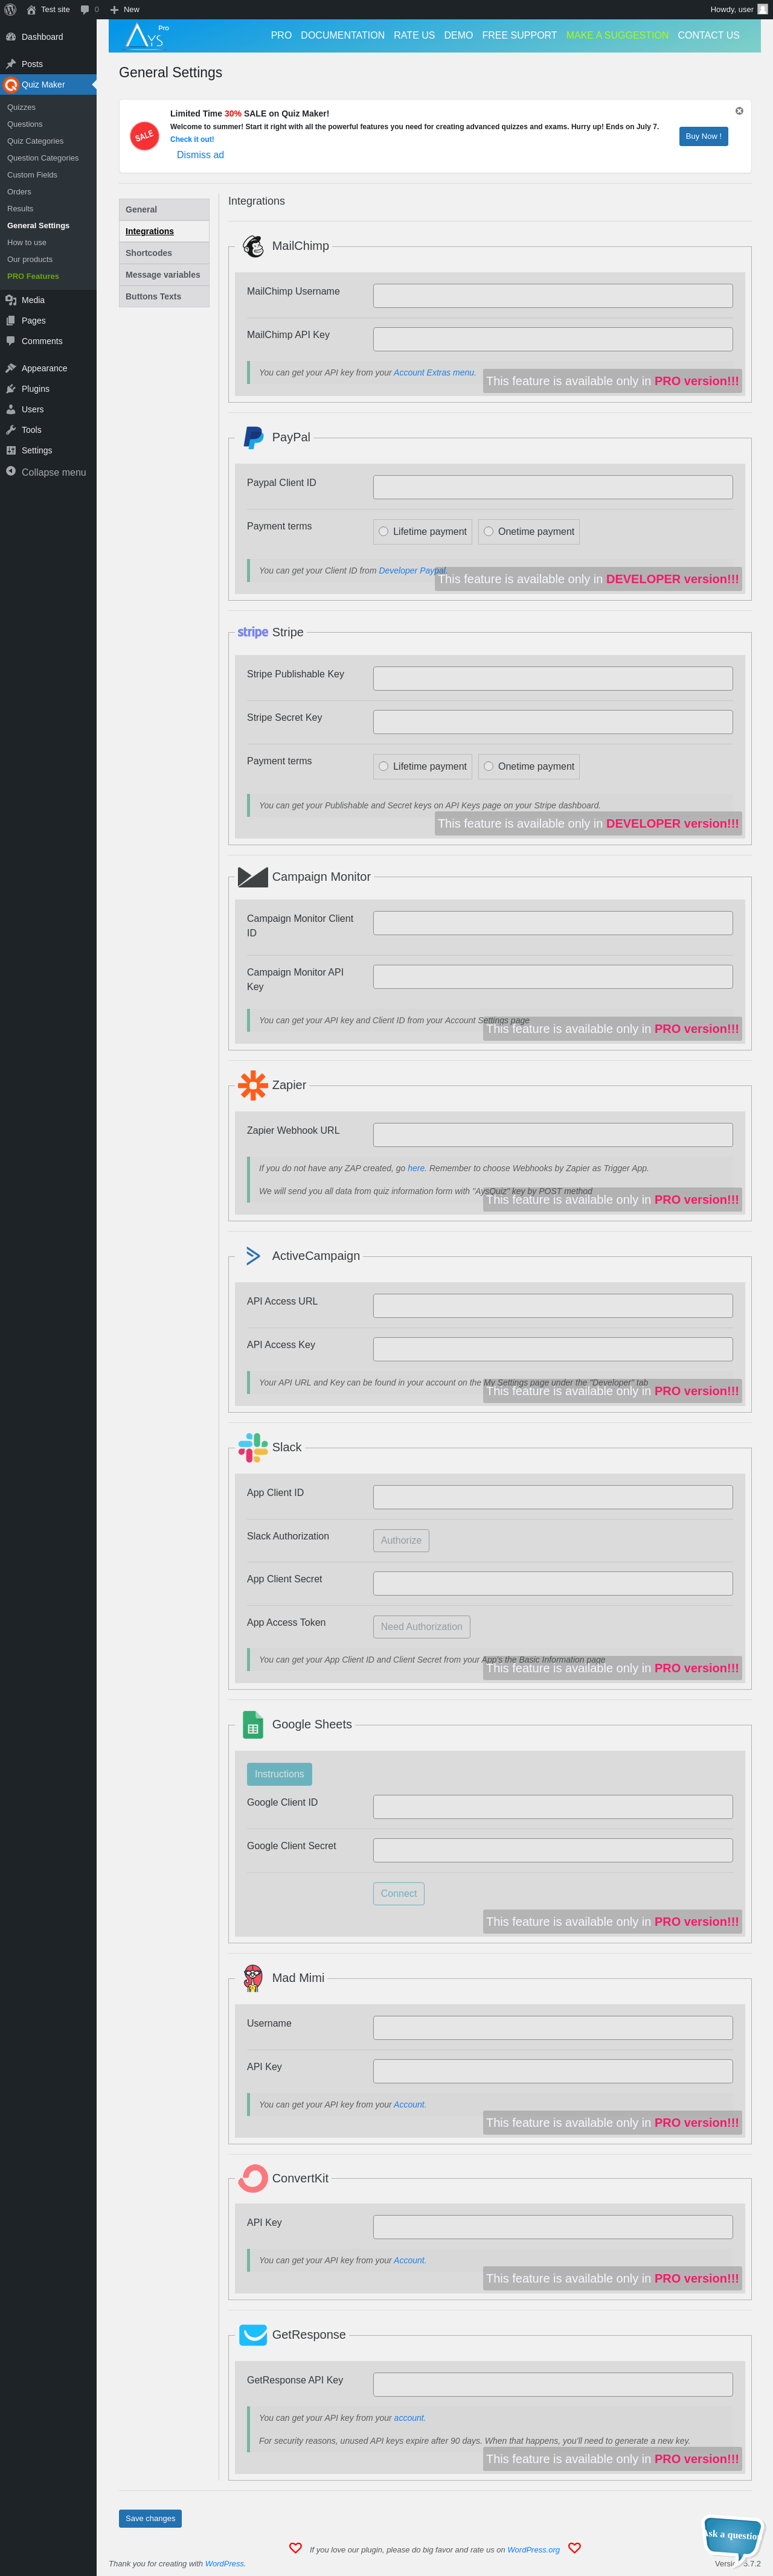Click the Dashboard gauge icon
773x2576 pixels.
pos(11,37)
